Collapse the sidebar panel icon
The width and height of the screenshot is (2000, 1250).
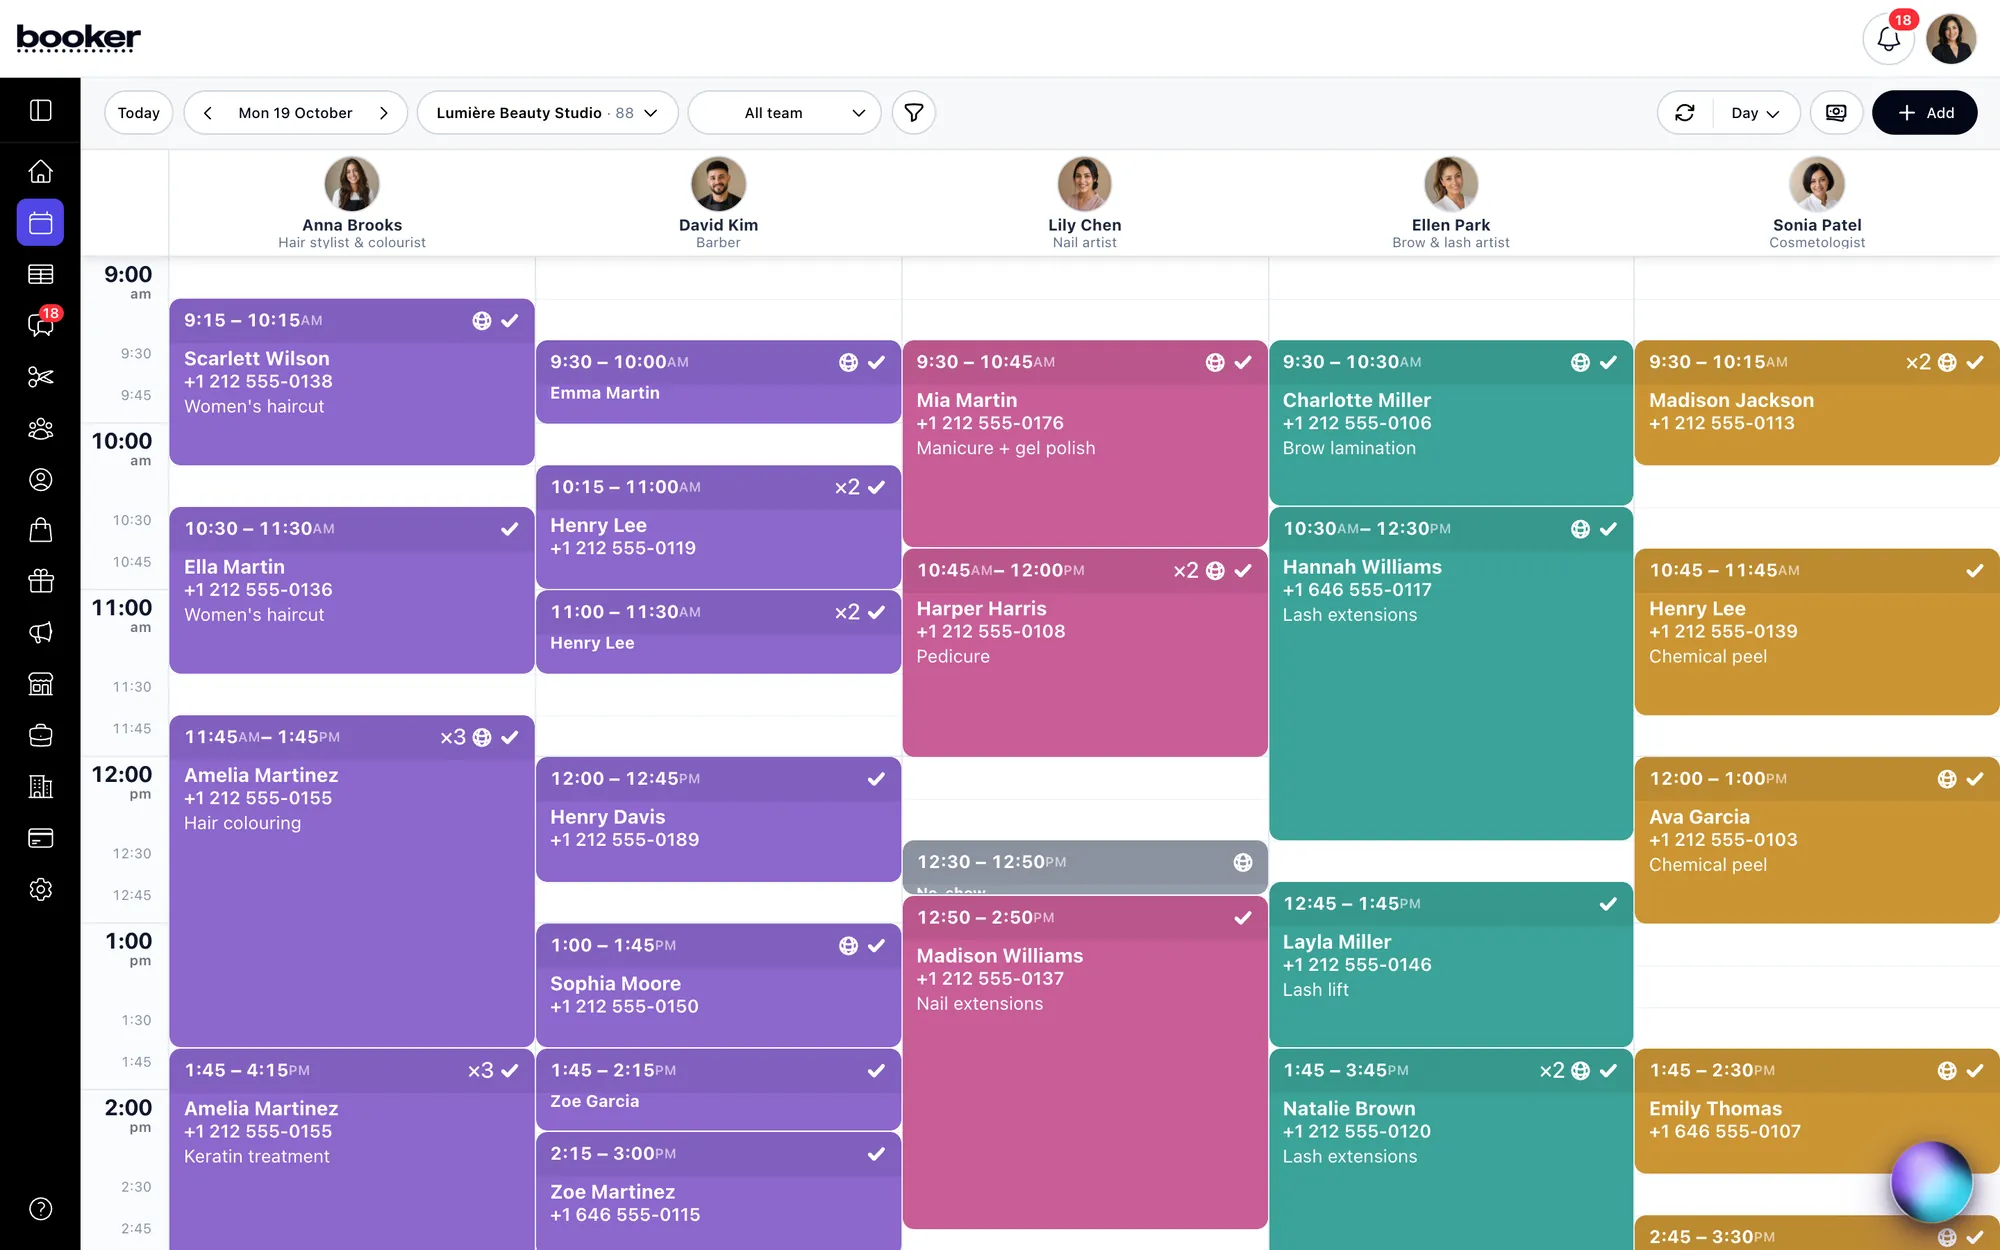point(41,110)
